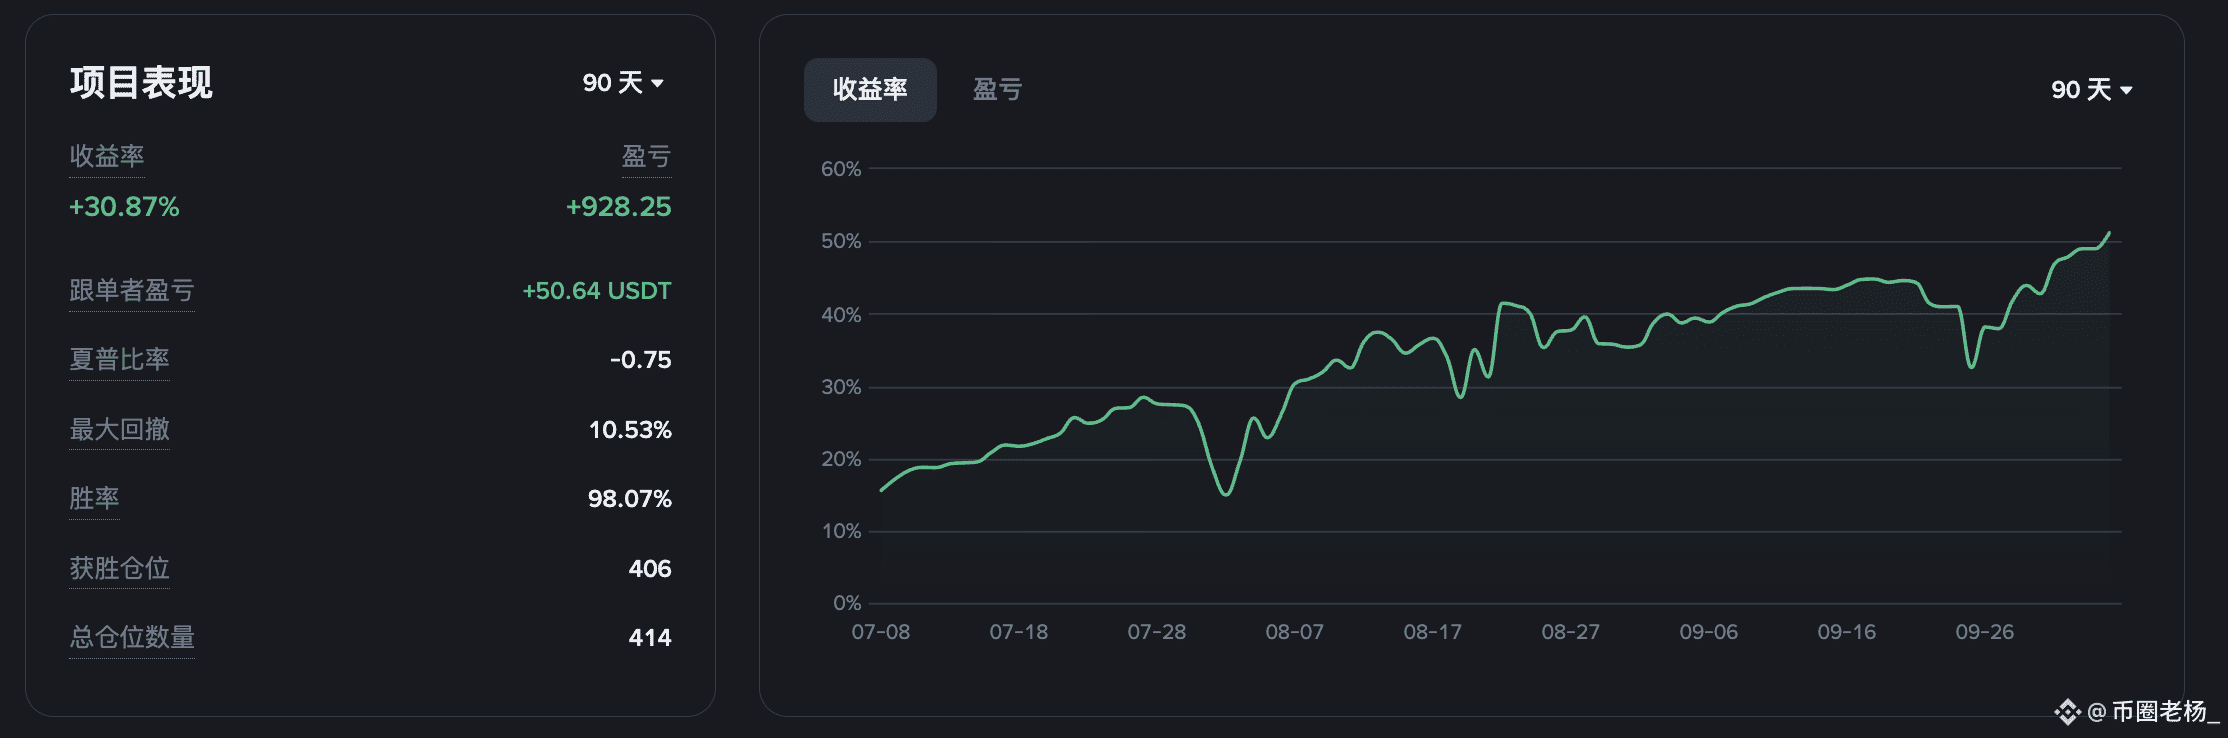Click the 收益率 label in the stats panel
The image size is (2228, 738).
tap(107, 156)
